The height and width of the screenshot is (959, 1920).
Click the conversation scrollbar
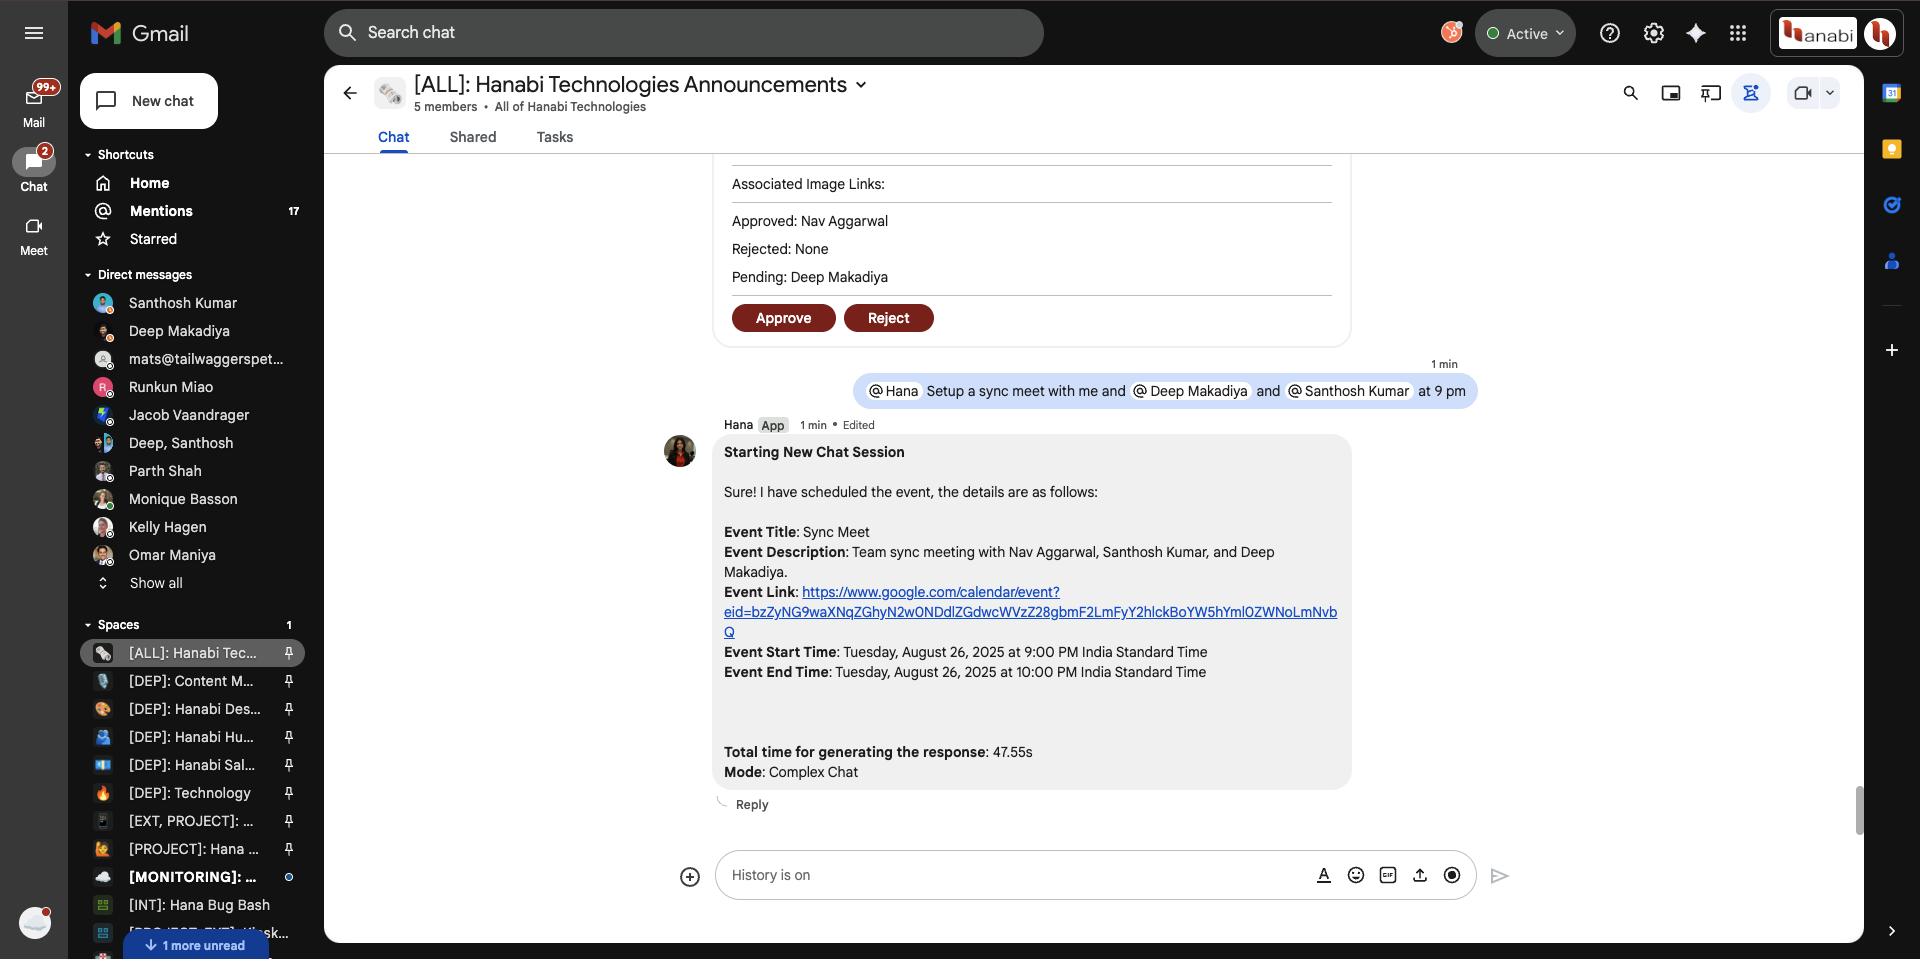click(1859, 810)
